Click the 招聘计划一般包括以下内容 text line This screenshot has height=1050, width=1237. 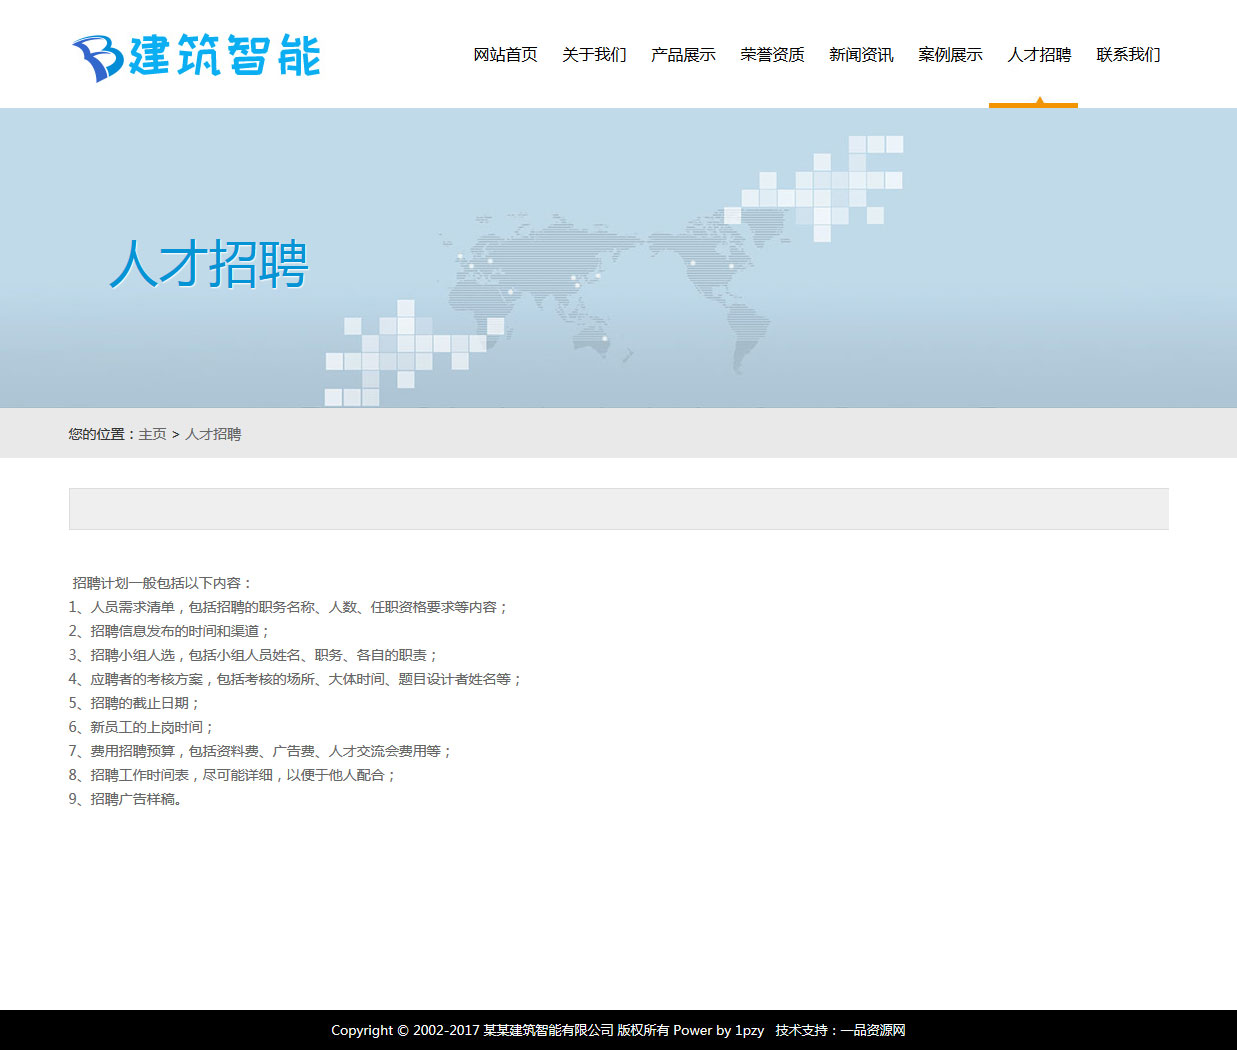pos(162,583)
